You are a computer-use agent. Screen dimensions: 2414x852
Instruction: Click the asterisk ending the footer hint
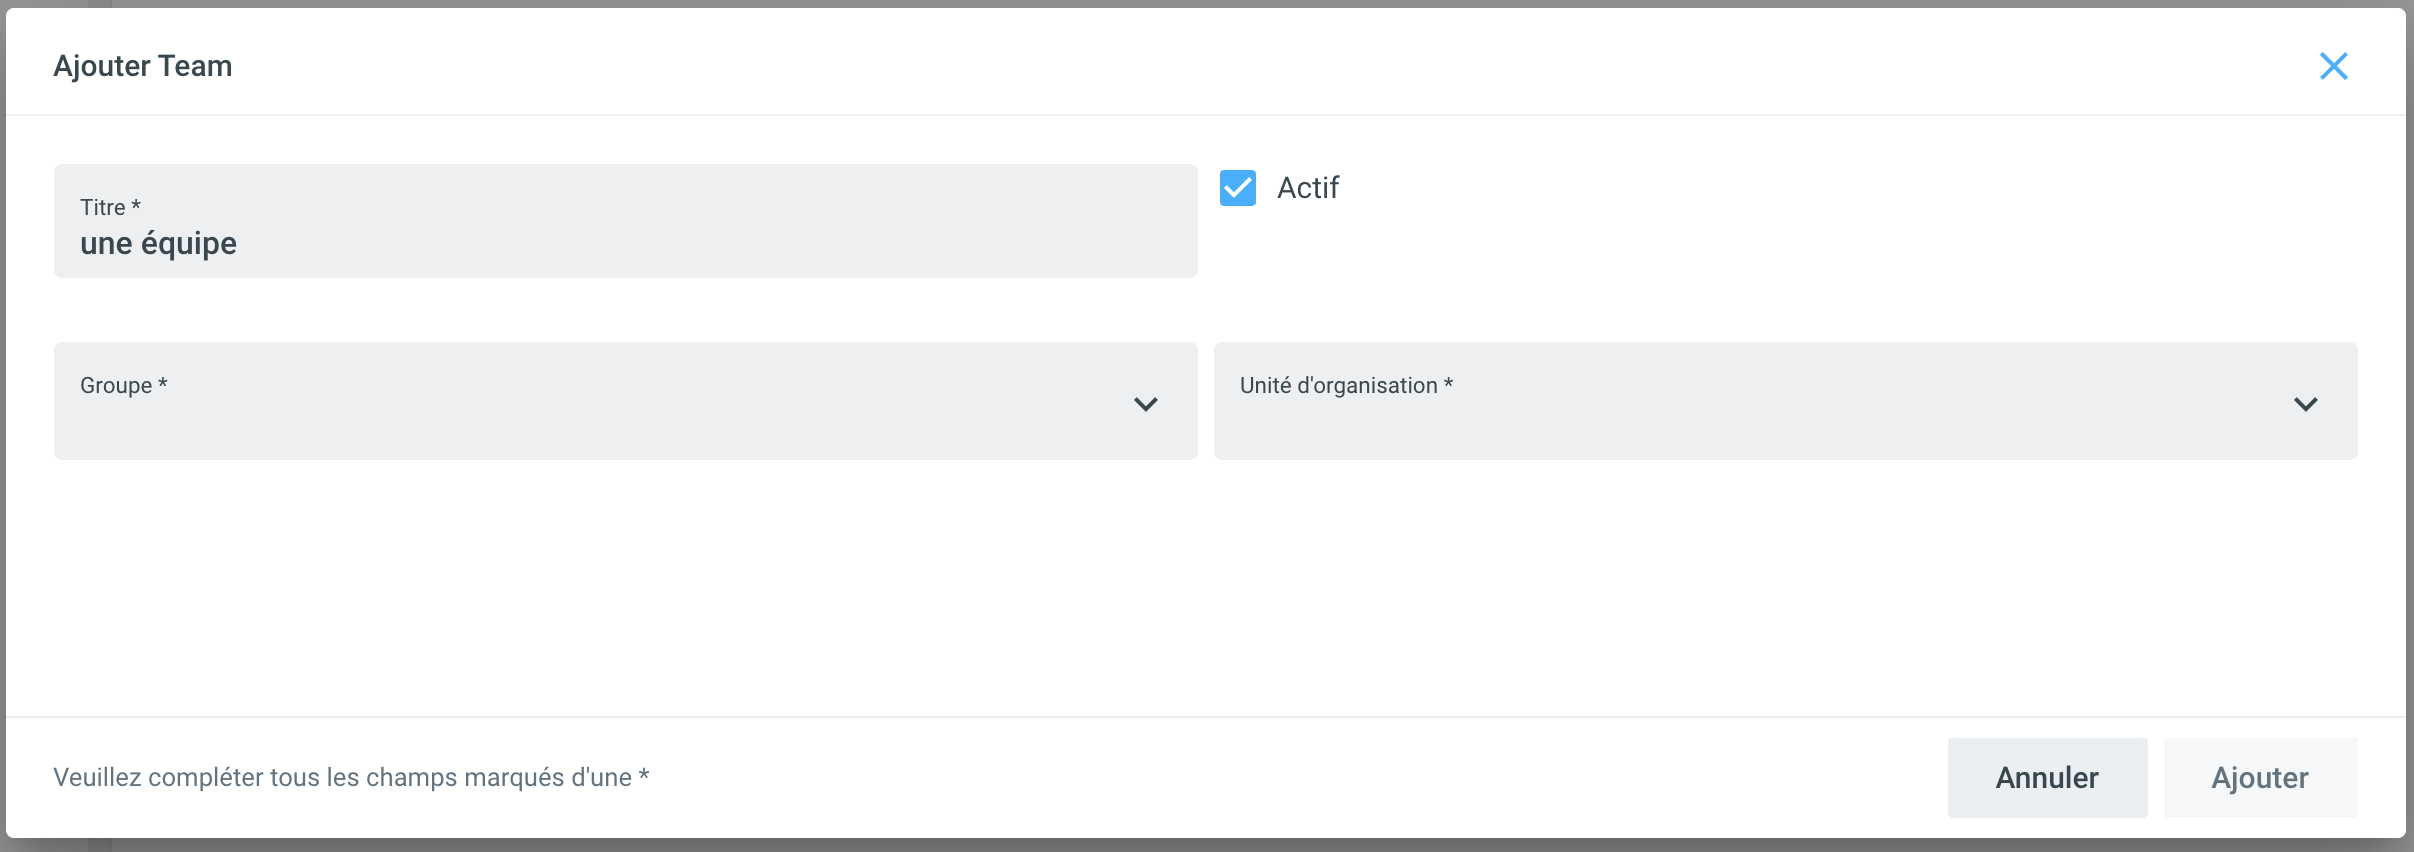644,776
